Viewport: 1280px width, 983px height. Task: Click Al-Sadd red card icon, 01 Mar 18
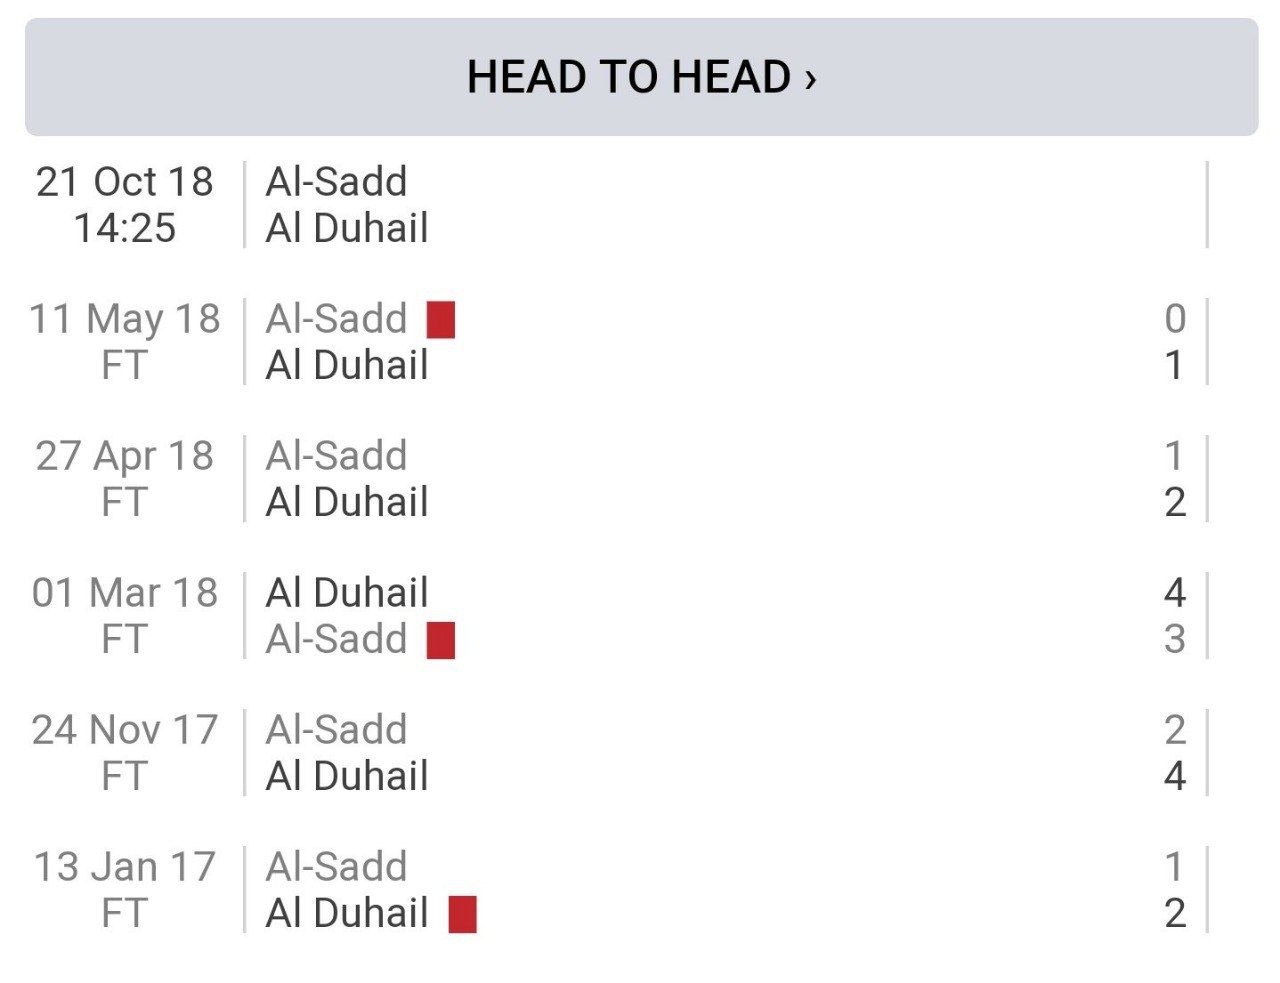click(x=441, y=640)
